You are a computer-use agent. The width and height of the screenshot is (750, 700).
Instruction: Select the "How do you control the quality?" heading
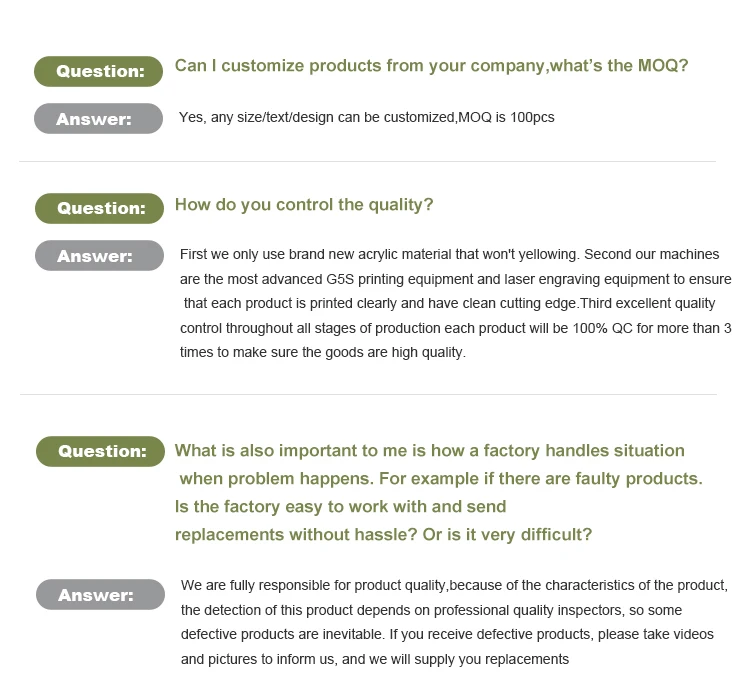coord(304,205)
